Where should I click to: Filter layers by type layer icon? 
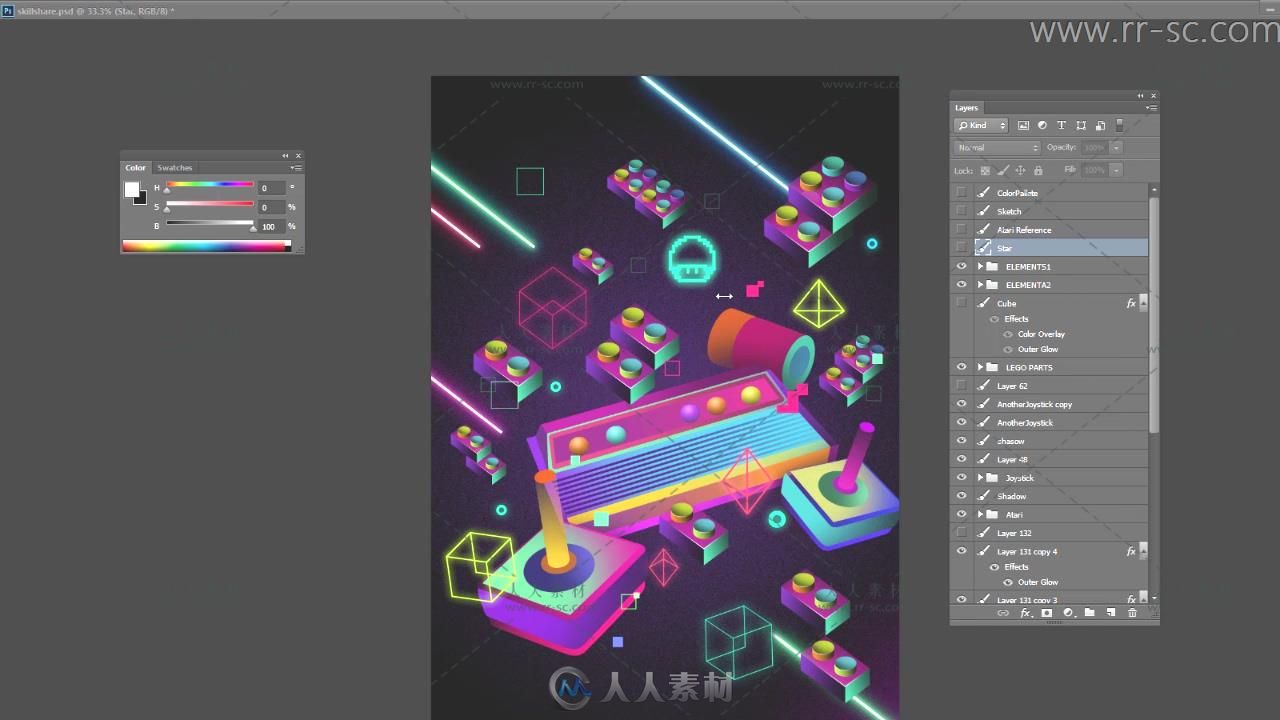tap(1062, 126)
